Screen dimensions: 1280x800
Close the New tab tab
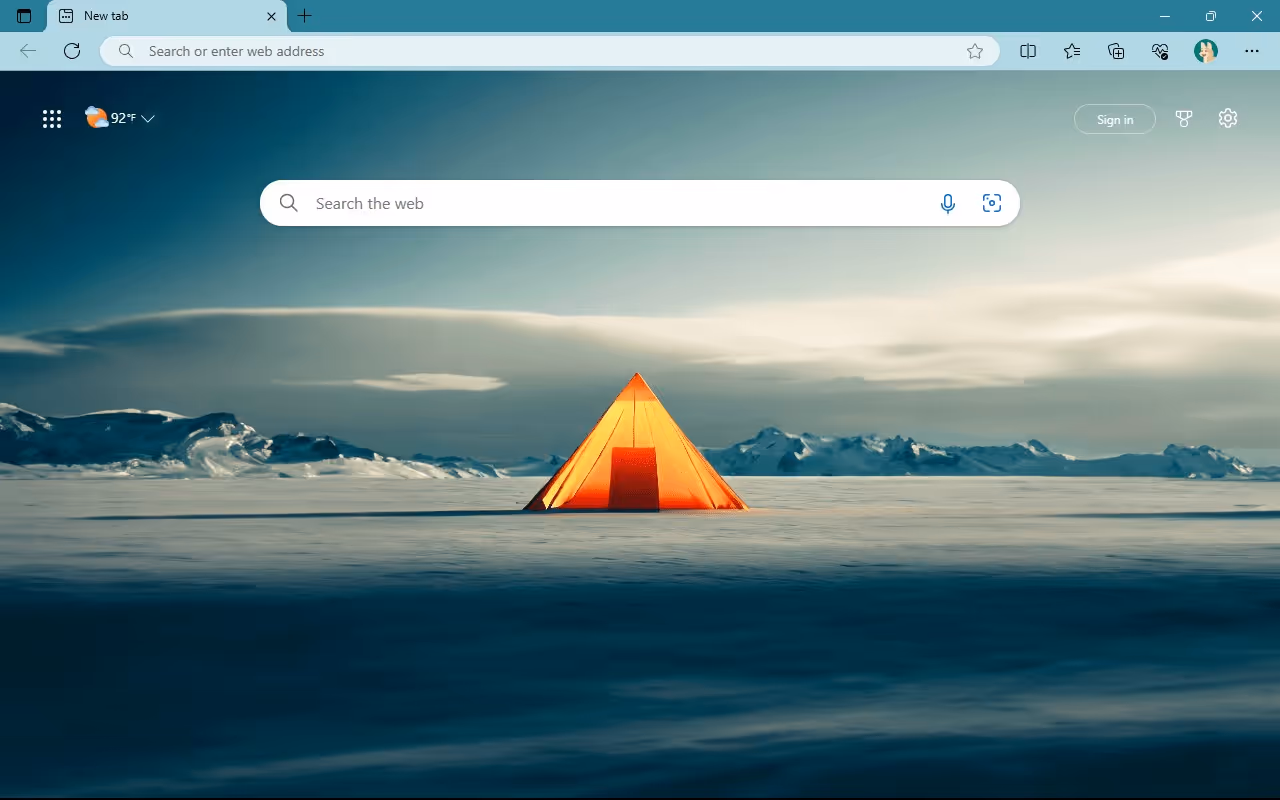coord(271,16)
